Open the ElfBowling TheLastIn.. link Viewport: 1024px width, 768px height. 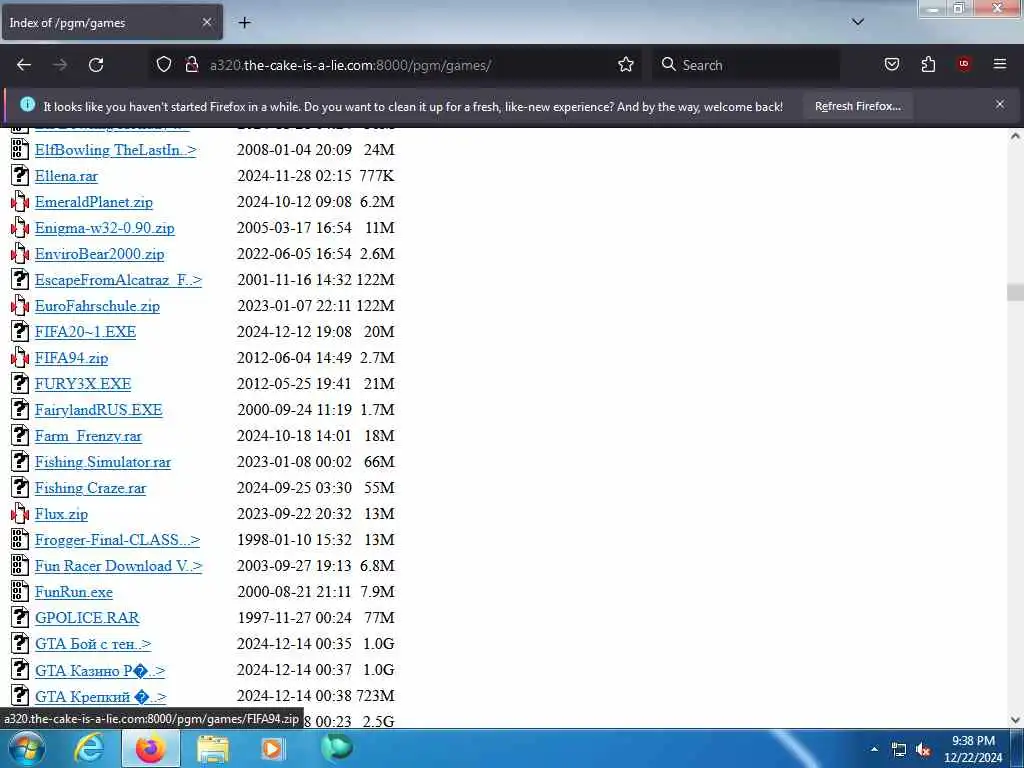coord(116,150)
